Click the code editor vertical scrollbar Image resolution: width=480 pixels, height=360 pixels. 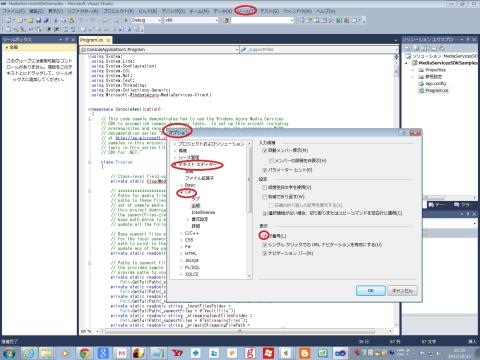tap(396, 190)
